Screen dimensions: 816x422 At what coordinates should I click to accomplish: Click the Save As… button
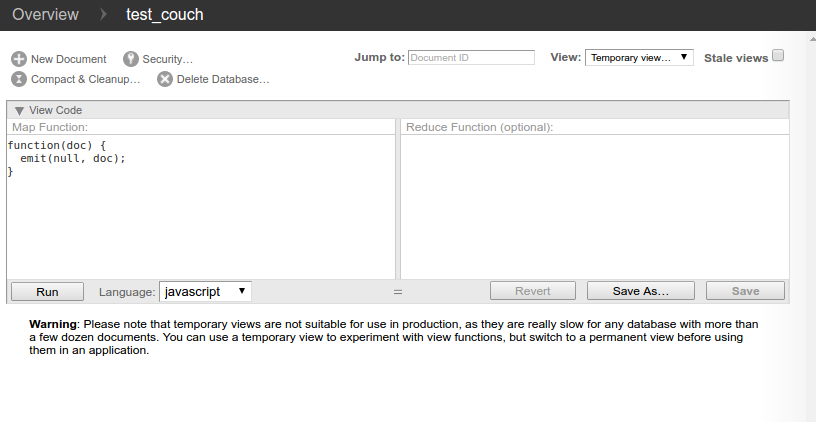click(641, 291)
